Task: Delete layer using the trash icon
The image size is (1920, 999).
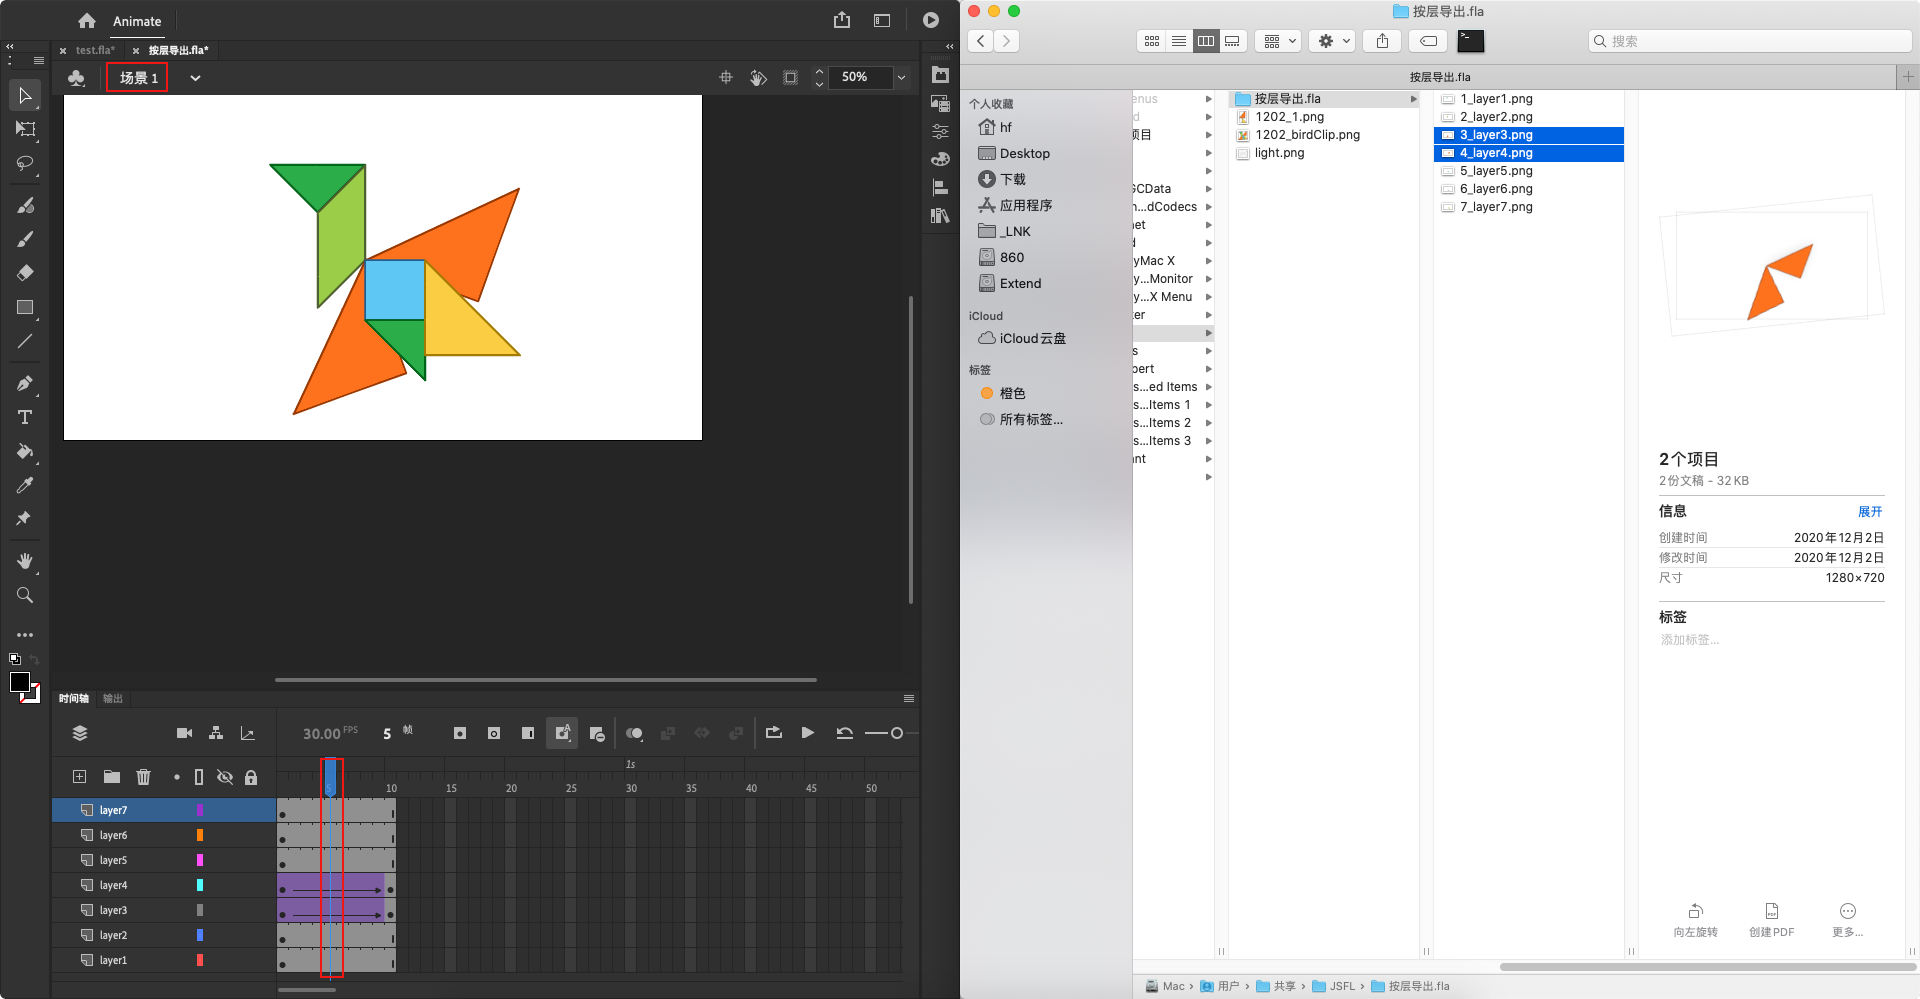Action: pyautogui.click(x=143, y=777)
